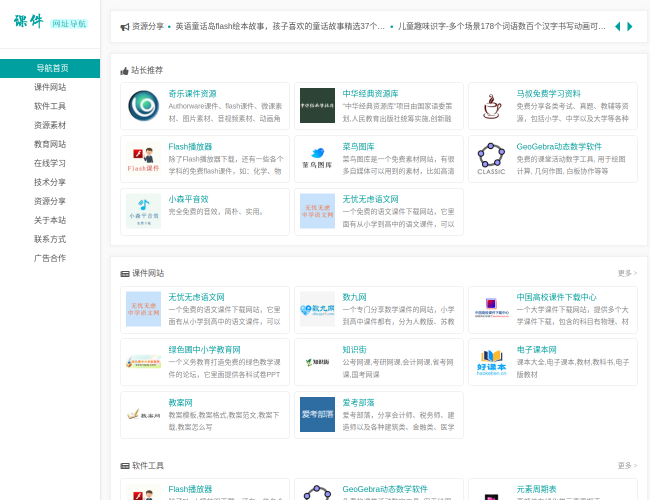Select 导航首页 in the sidebar
650x500 pixels.
(x=50, y=68)
